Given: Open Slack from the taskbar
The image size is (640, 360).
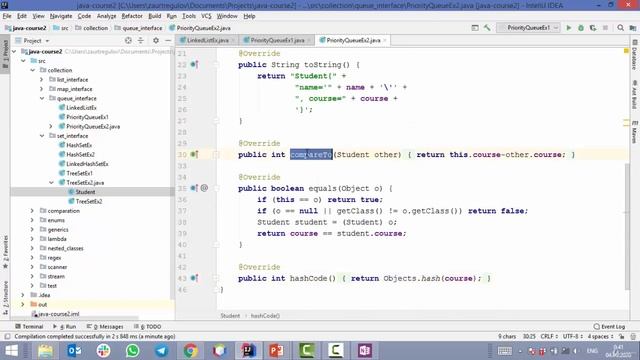Looking at the screenshot, I should [103, 351].
